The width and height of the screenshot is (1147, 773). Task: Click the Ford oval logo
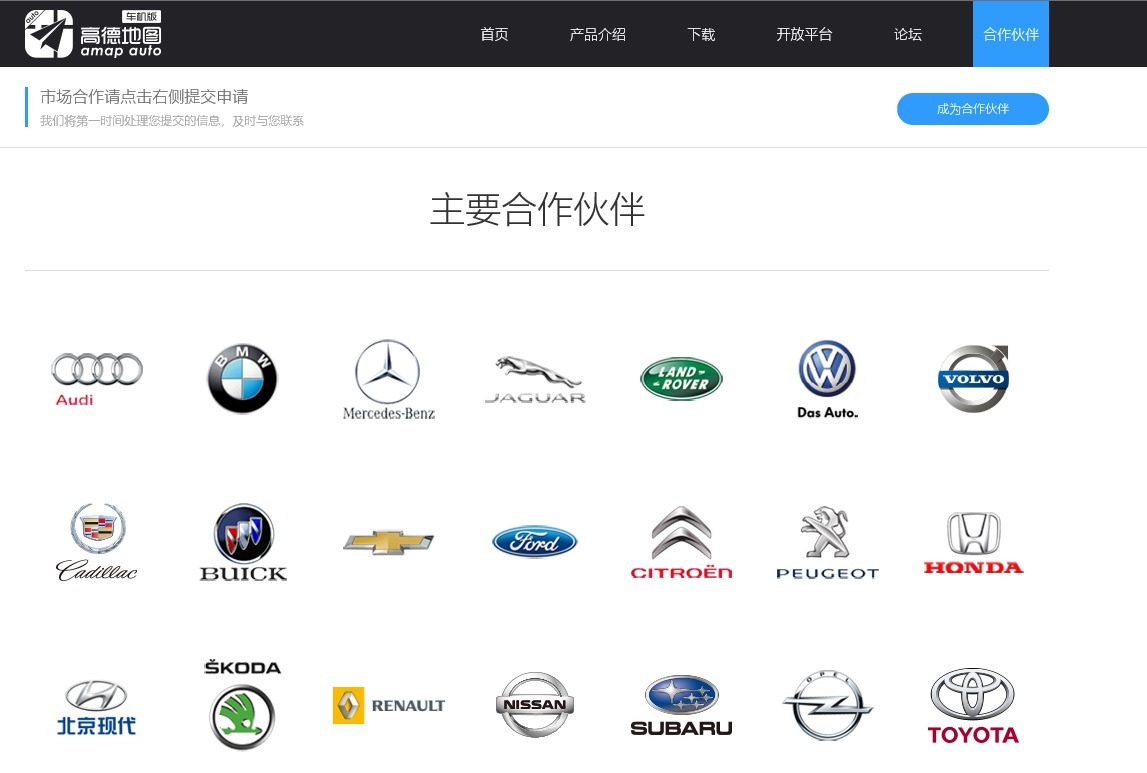535,542
